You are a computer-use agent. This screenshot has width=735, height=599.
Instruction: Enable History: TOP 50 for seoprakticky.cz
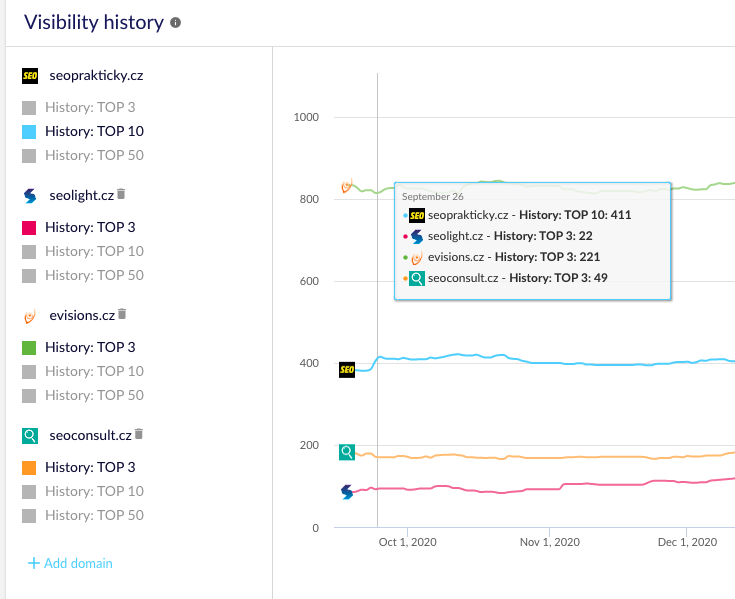coord(83,156)
